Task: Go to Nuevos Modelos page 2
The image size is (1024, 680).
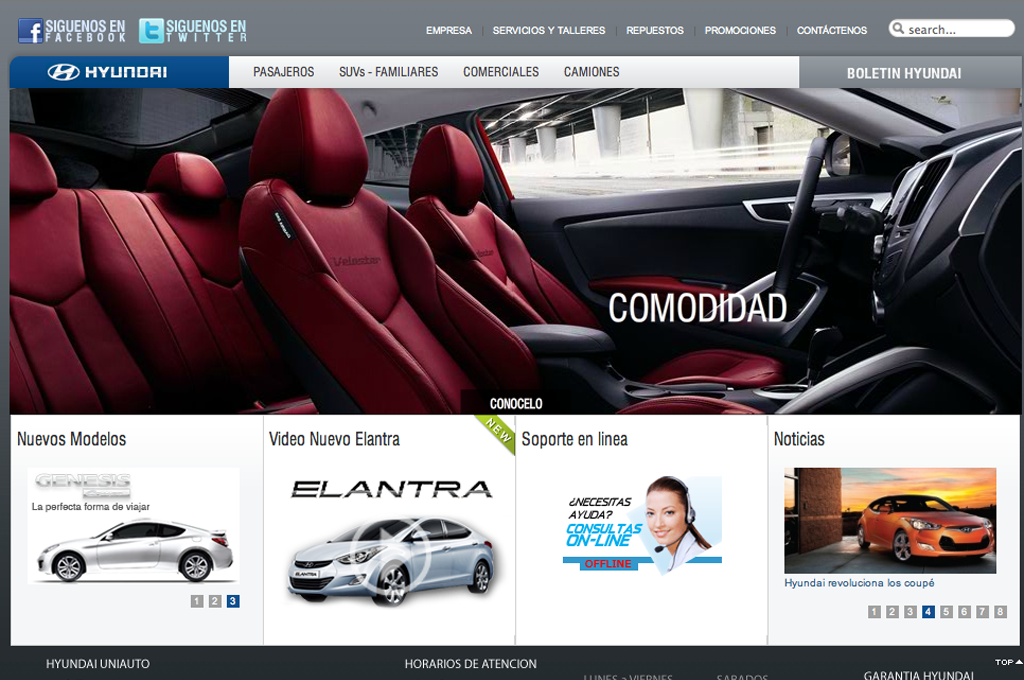Action: pyautogui.click(x=215, y=601)
